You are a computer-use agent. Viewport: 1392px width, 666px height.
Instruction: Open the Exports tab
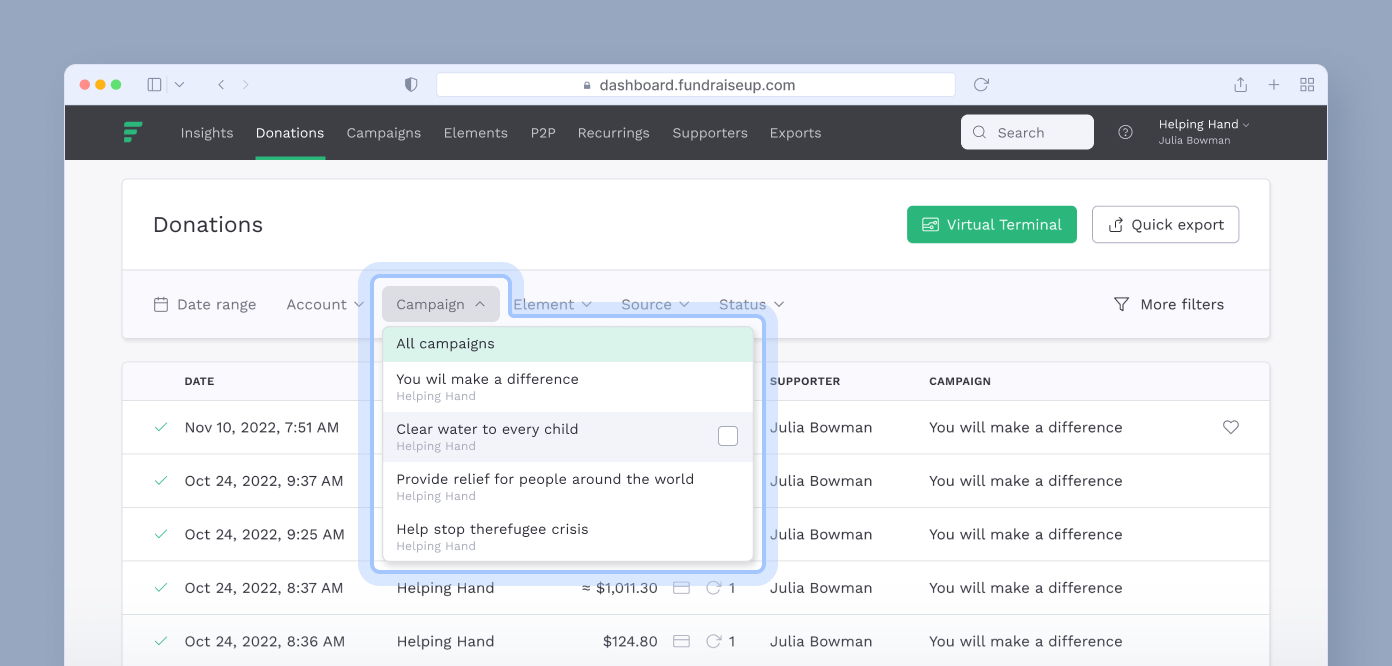(796, 133)
